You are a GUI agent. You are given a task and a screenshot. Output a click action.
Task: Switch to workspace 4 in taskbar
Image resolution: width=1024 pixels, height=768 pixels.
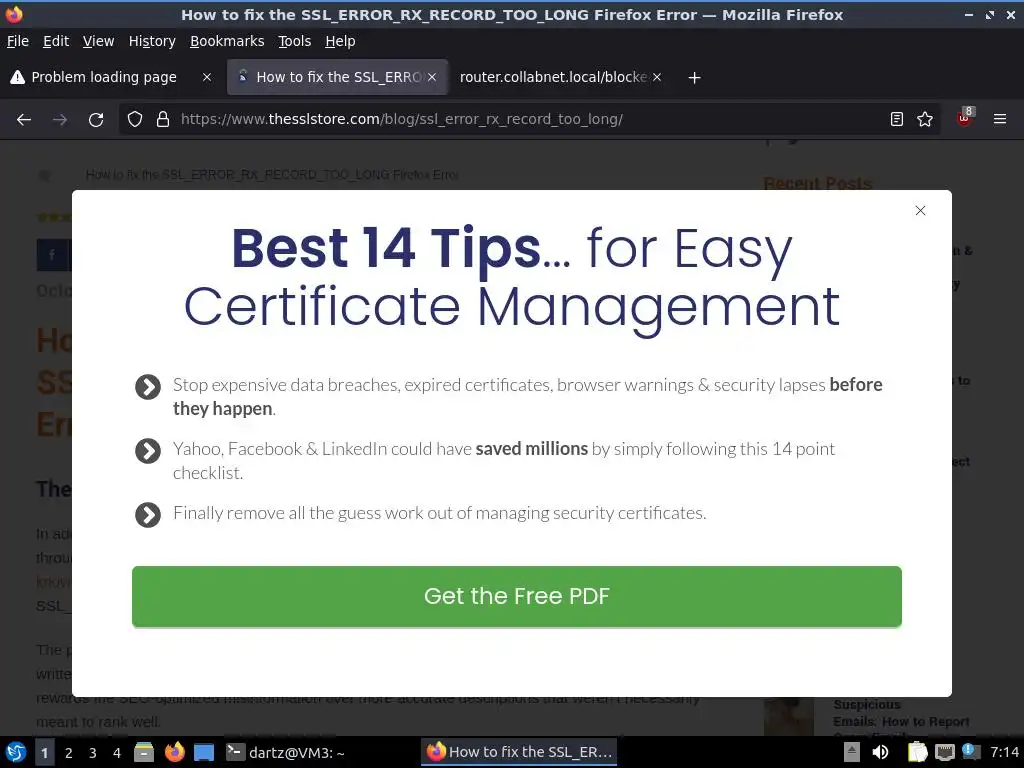coord(117,753)
